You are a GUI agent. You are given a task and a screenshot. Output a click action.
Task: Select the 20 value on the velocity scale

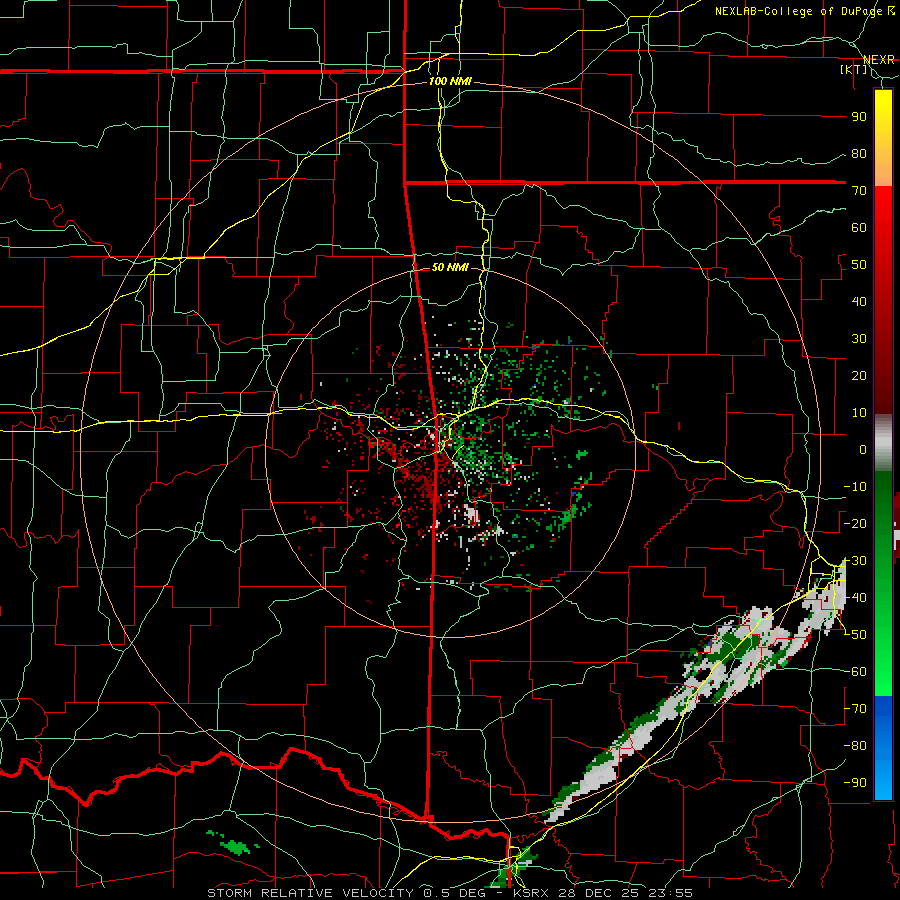[x=859, y=376]
